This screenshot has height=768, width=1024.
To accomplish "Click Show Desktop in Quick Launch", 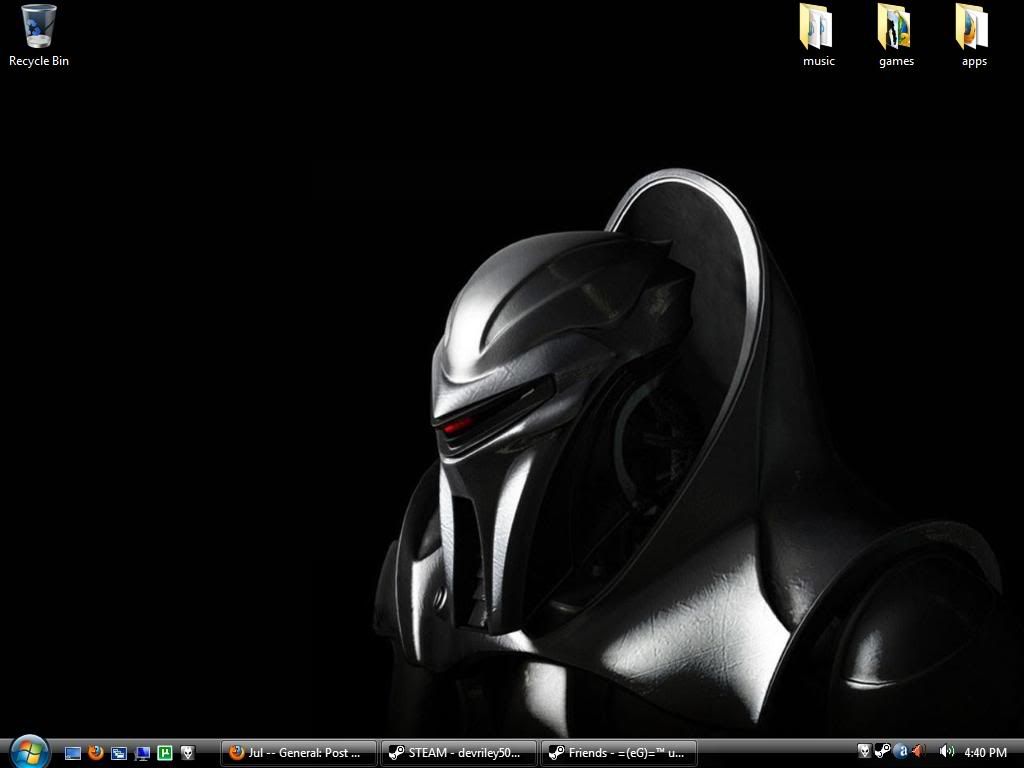I will pyautogui.click(x=73, y=753).
